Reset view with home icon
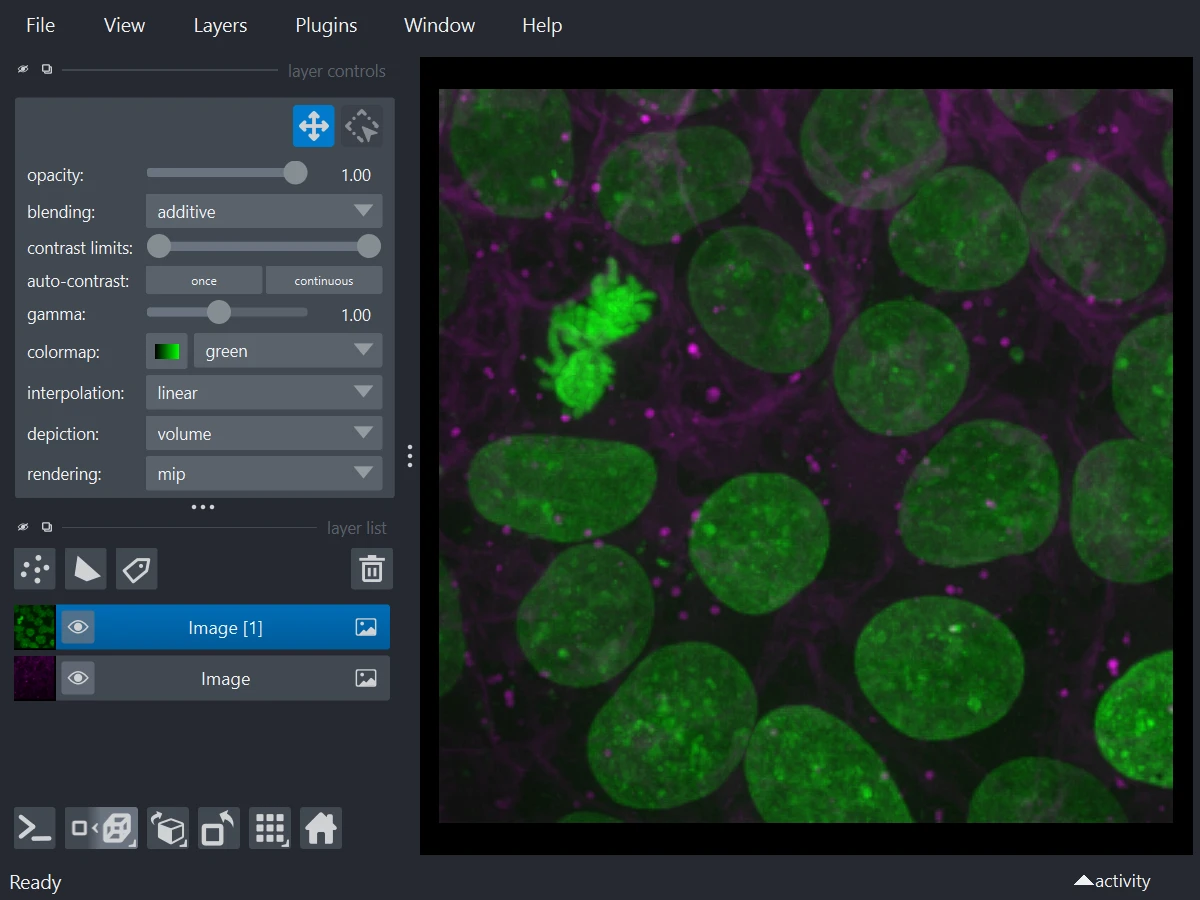The height and width of the screenshot is (900, 1200). click(321, 828)
